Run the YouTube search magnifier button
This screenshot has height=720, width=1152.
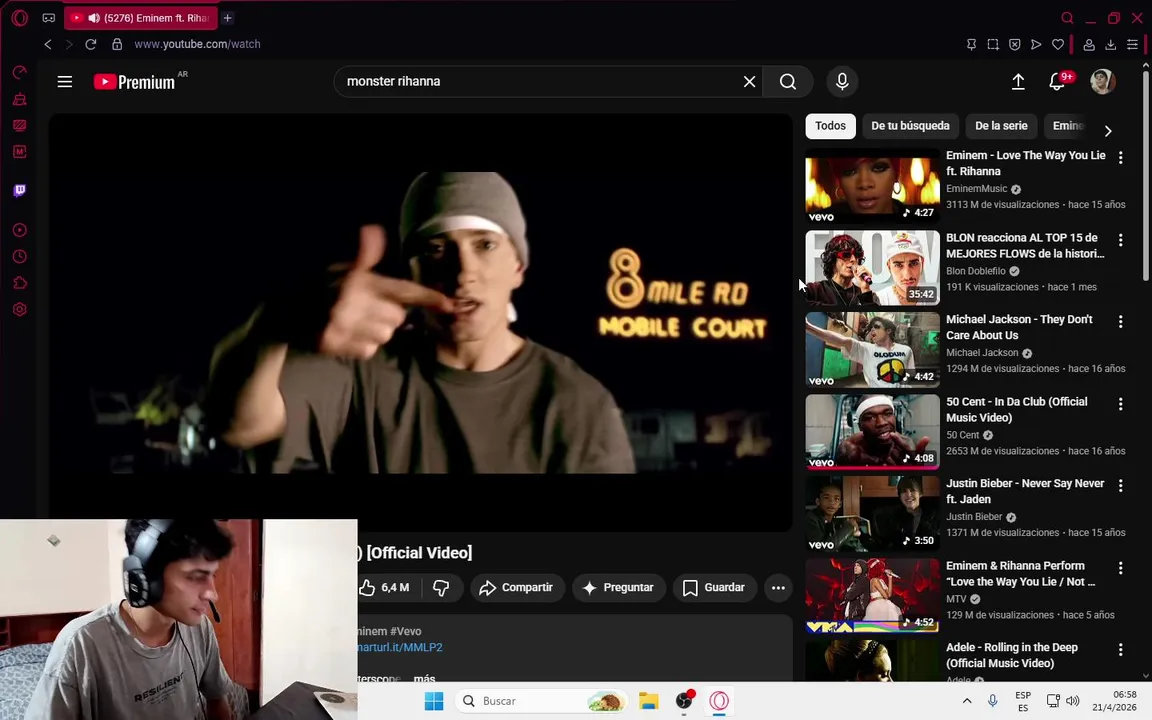click(788, 82)
